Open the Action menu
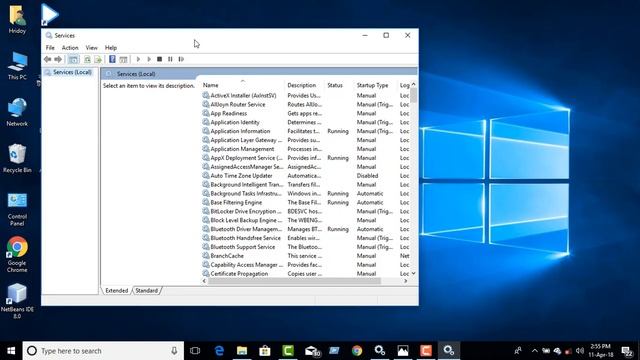The width and height of the screenshot is (640, 360). click(x=70, y=48)
